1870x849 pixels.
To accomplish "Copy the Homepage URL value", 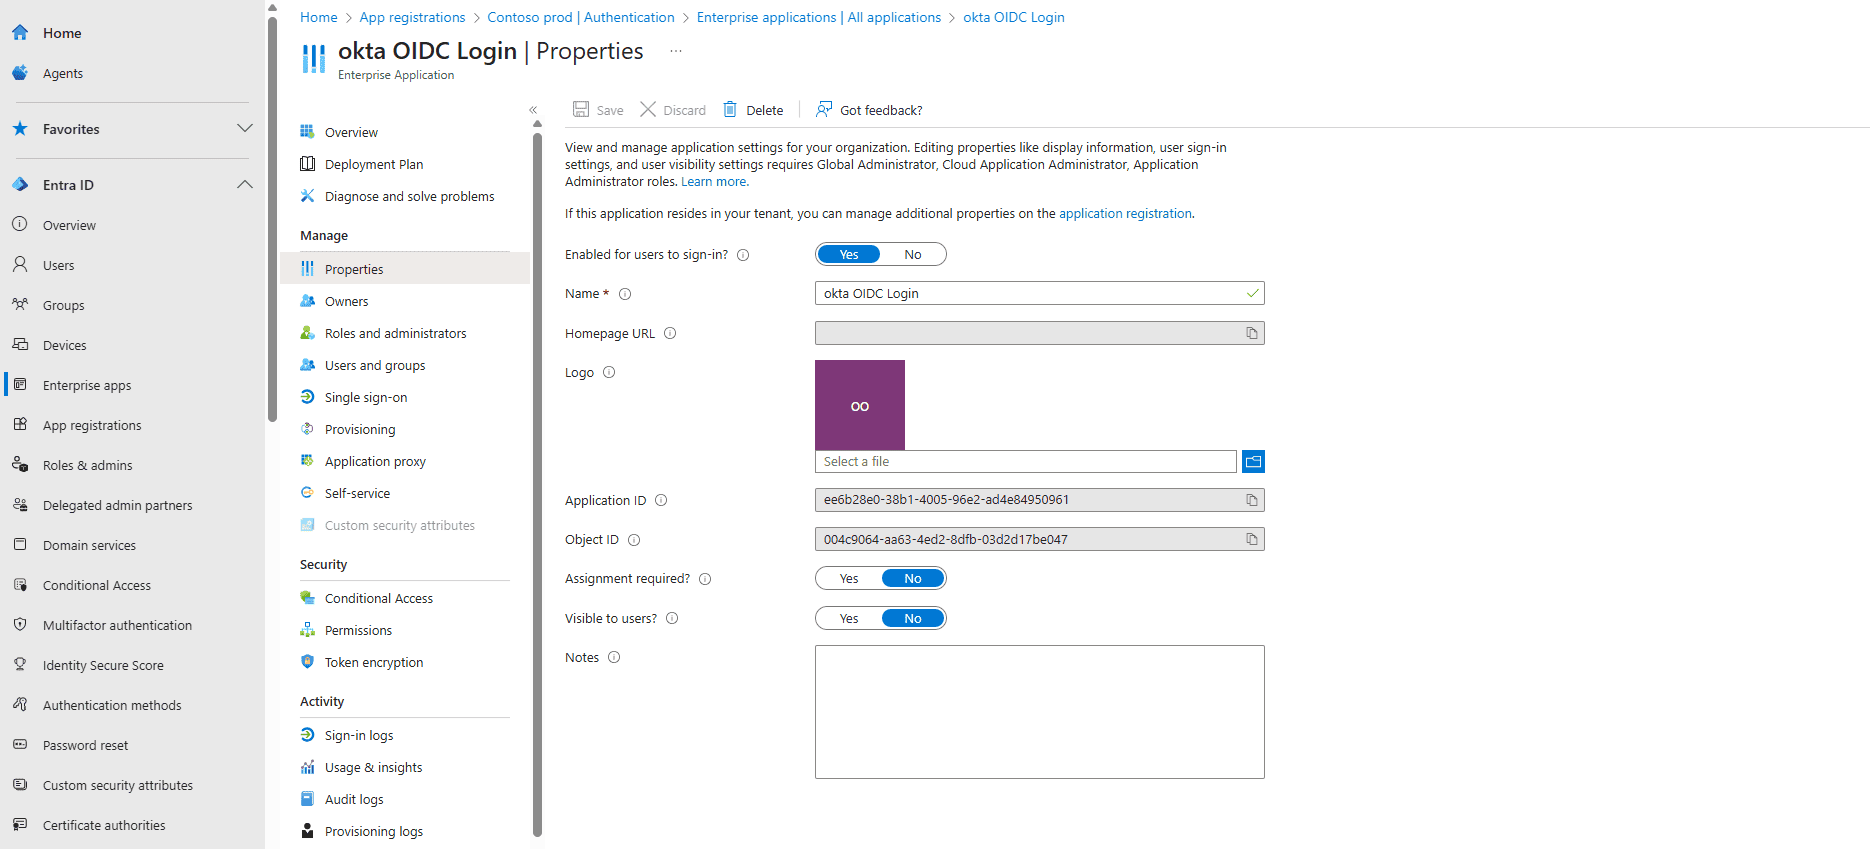I will pyautogui.click(x=1252, y=333).
